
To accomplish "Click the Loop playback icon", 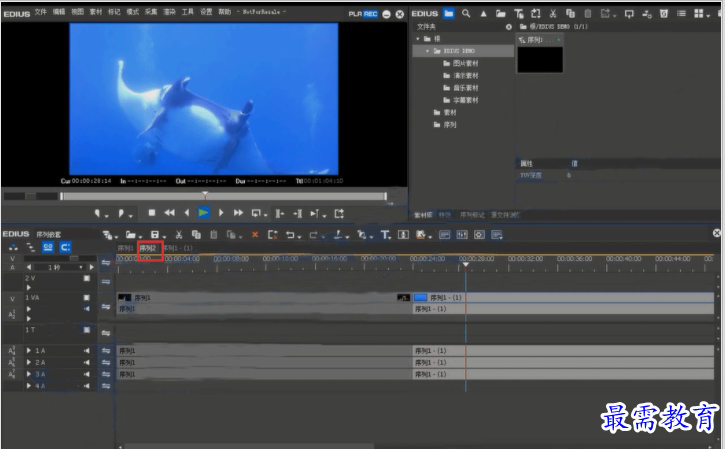I will 256,213.
